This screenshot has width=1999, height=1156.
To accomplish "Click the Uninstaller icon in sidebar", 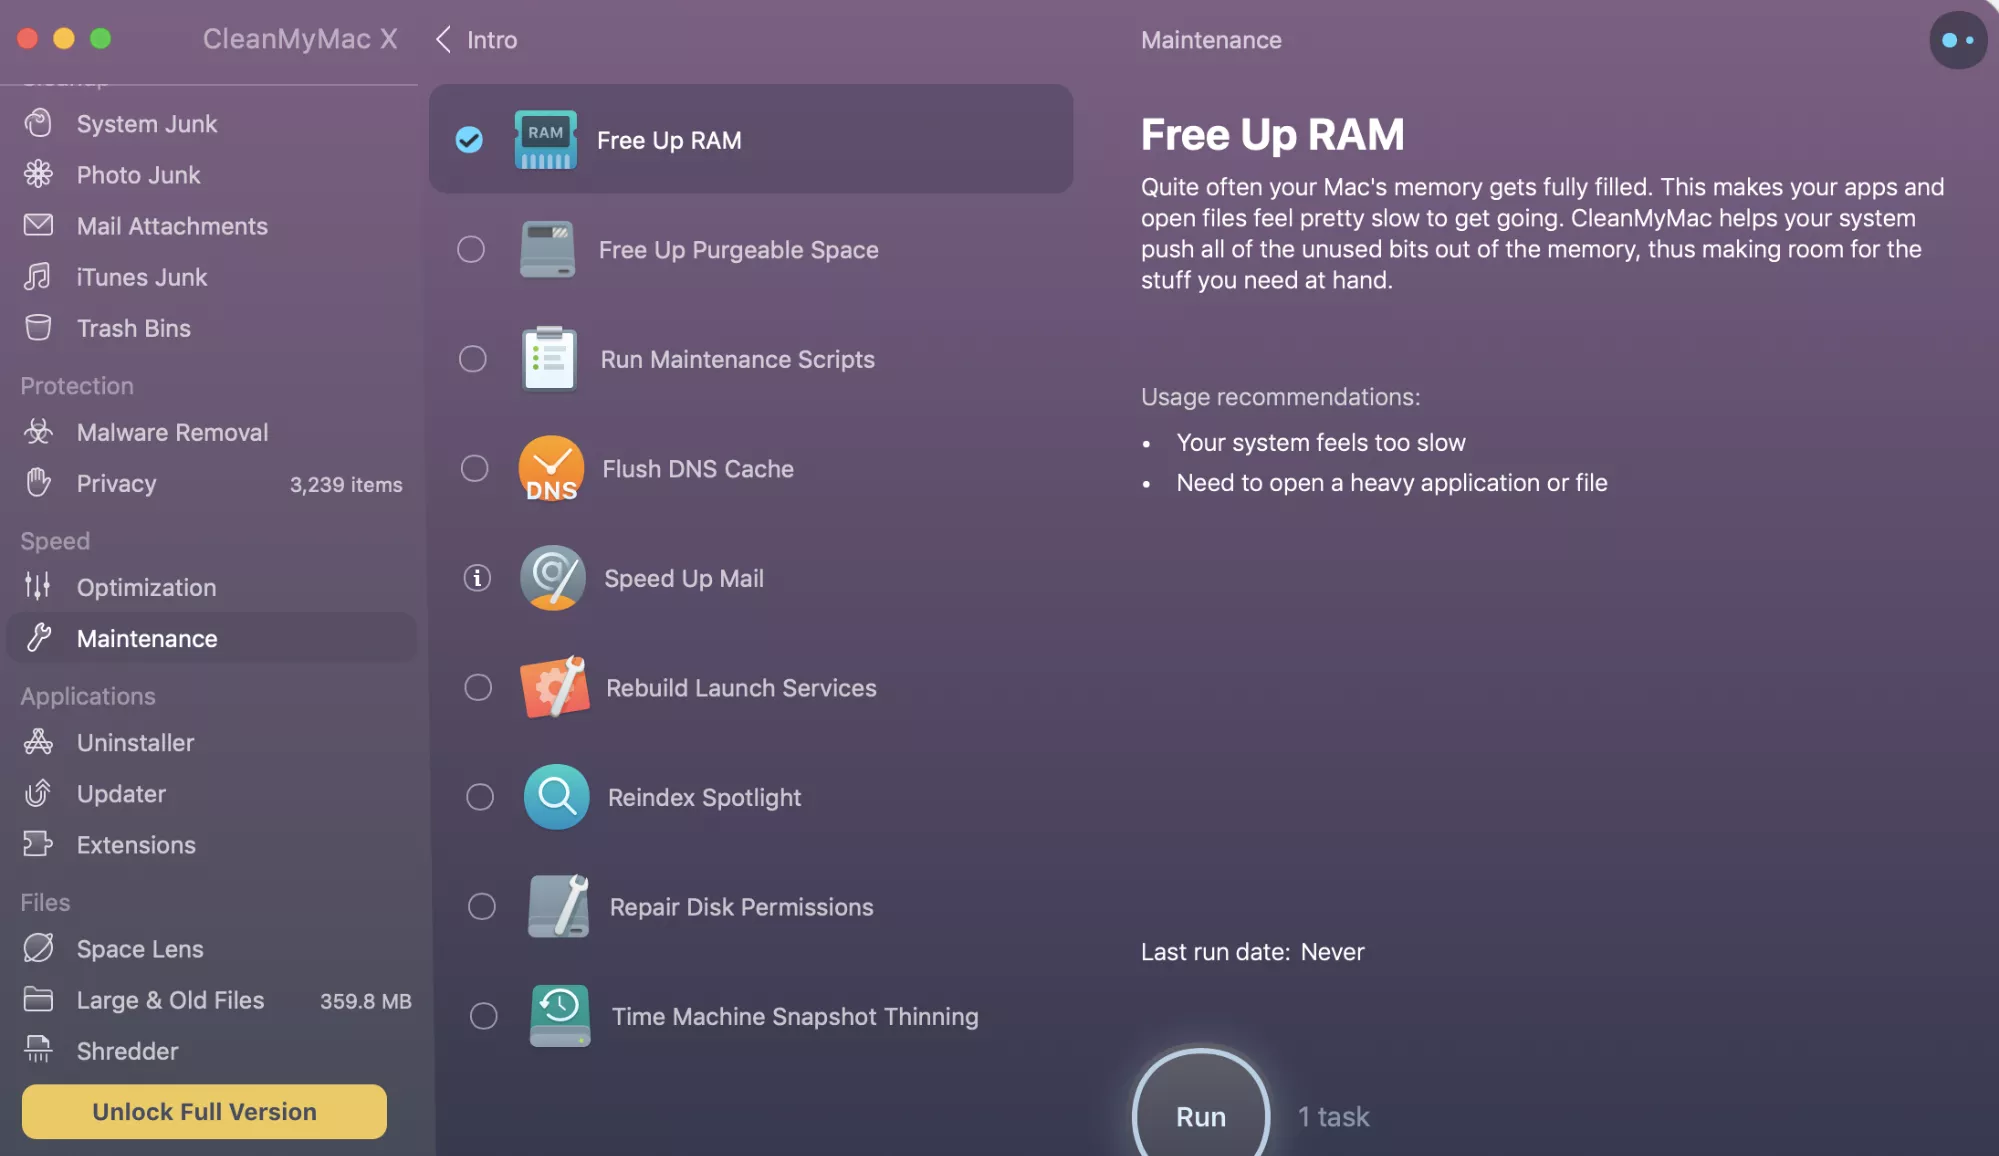I will pos(38,741).
